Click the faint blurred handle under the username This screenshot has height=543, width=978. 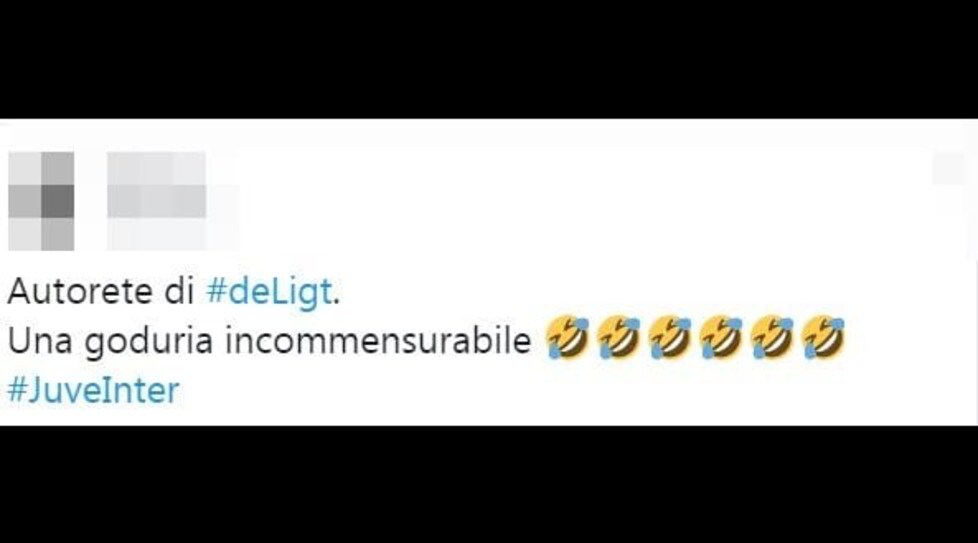(173, 234)
